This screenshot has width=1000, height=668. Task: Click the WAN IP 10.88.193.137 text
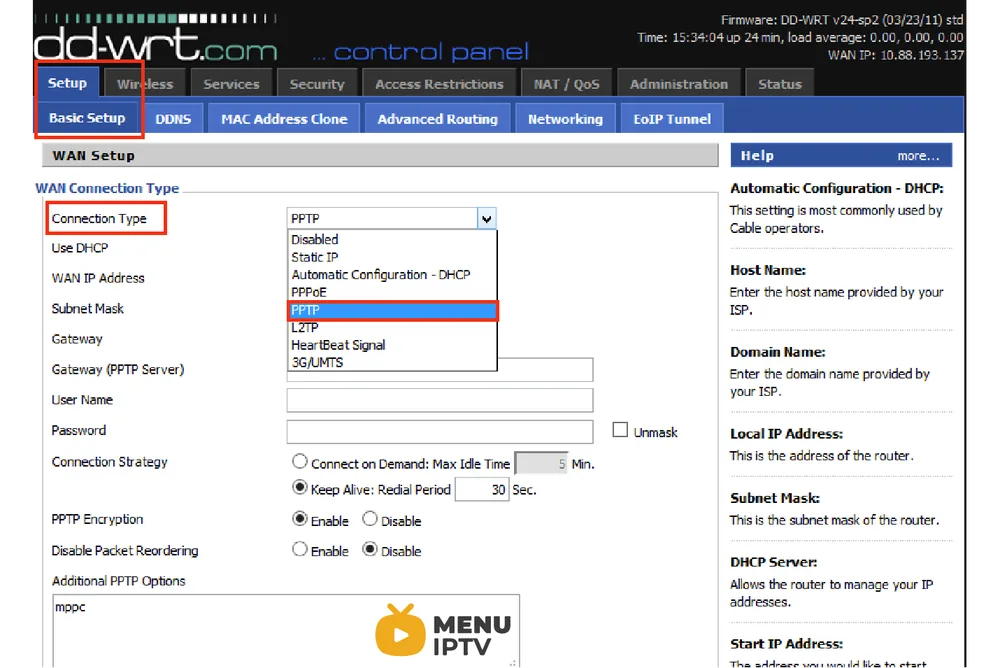pos(895,55)
